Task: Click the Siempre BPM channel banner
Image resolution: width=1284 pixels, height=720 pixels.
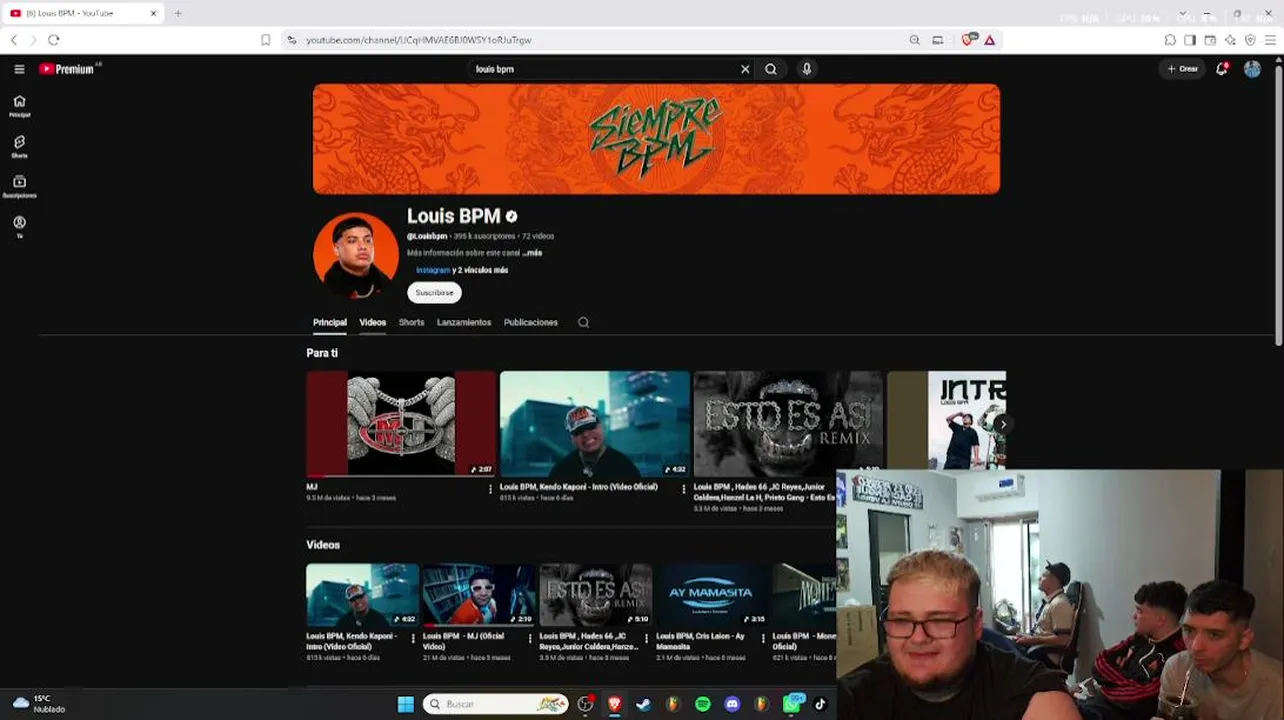Action: point(656,139)
